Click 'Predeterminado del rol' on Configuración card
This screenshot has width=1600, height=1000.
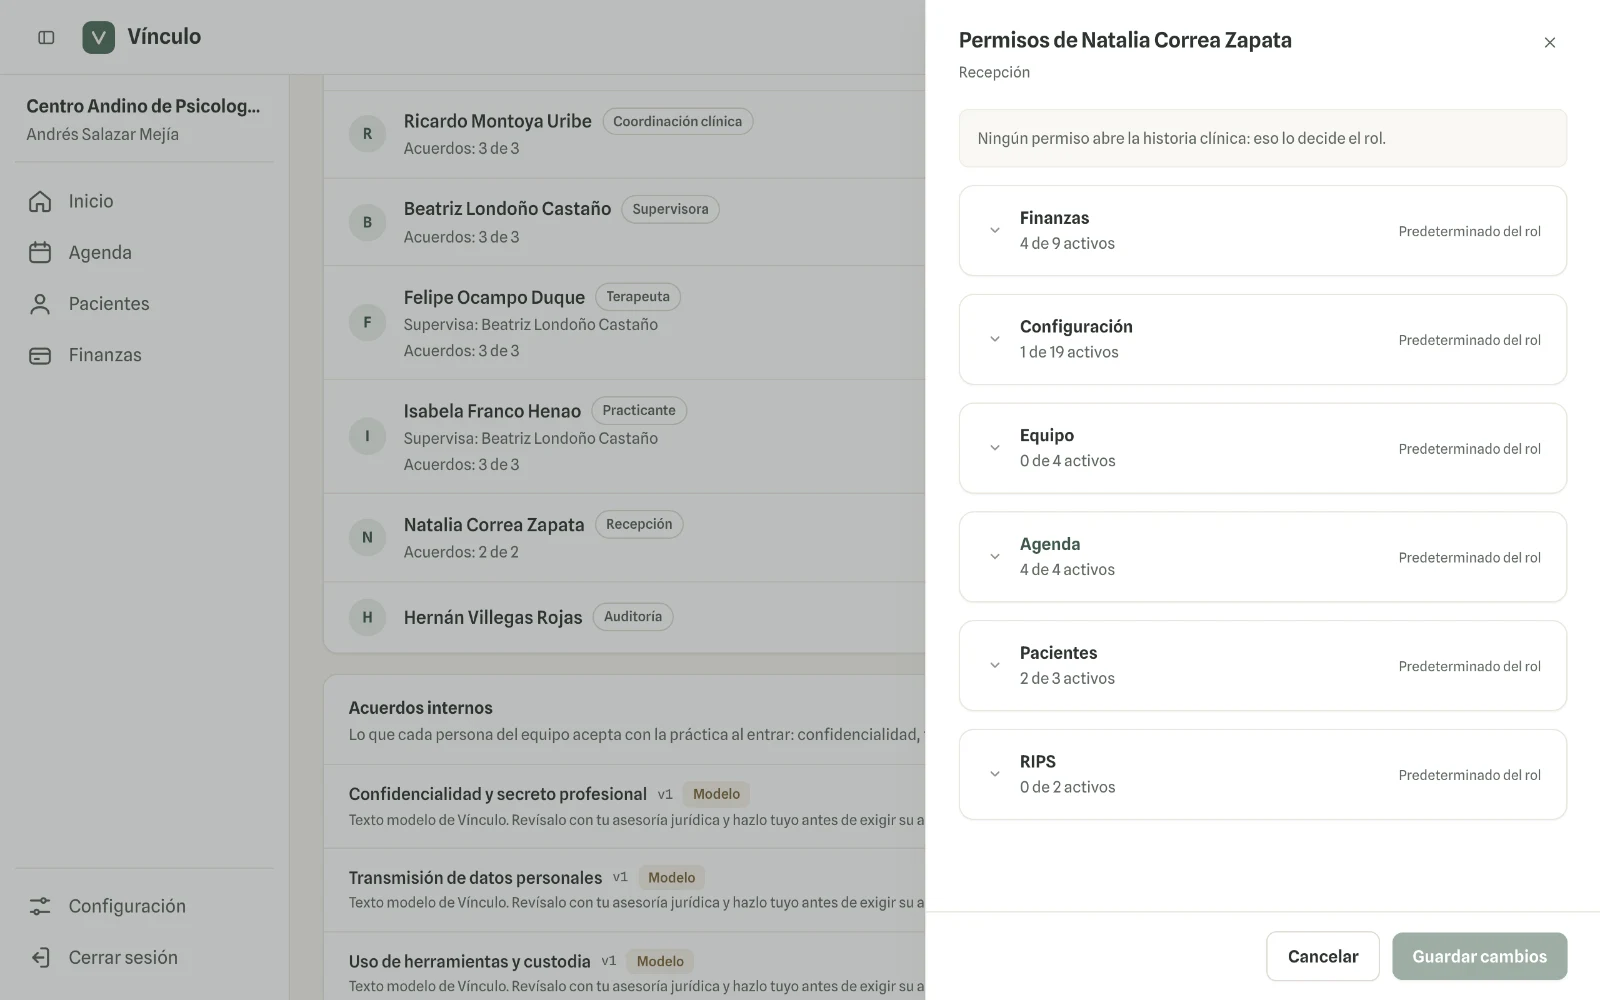click(1469, 340)
